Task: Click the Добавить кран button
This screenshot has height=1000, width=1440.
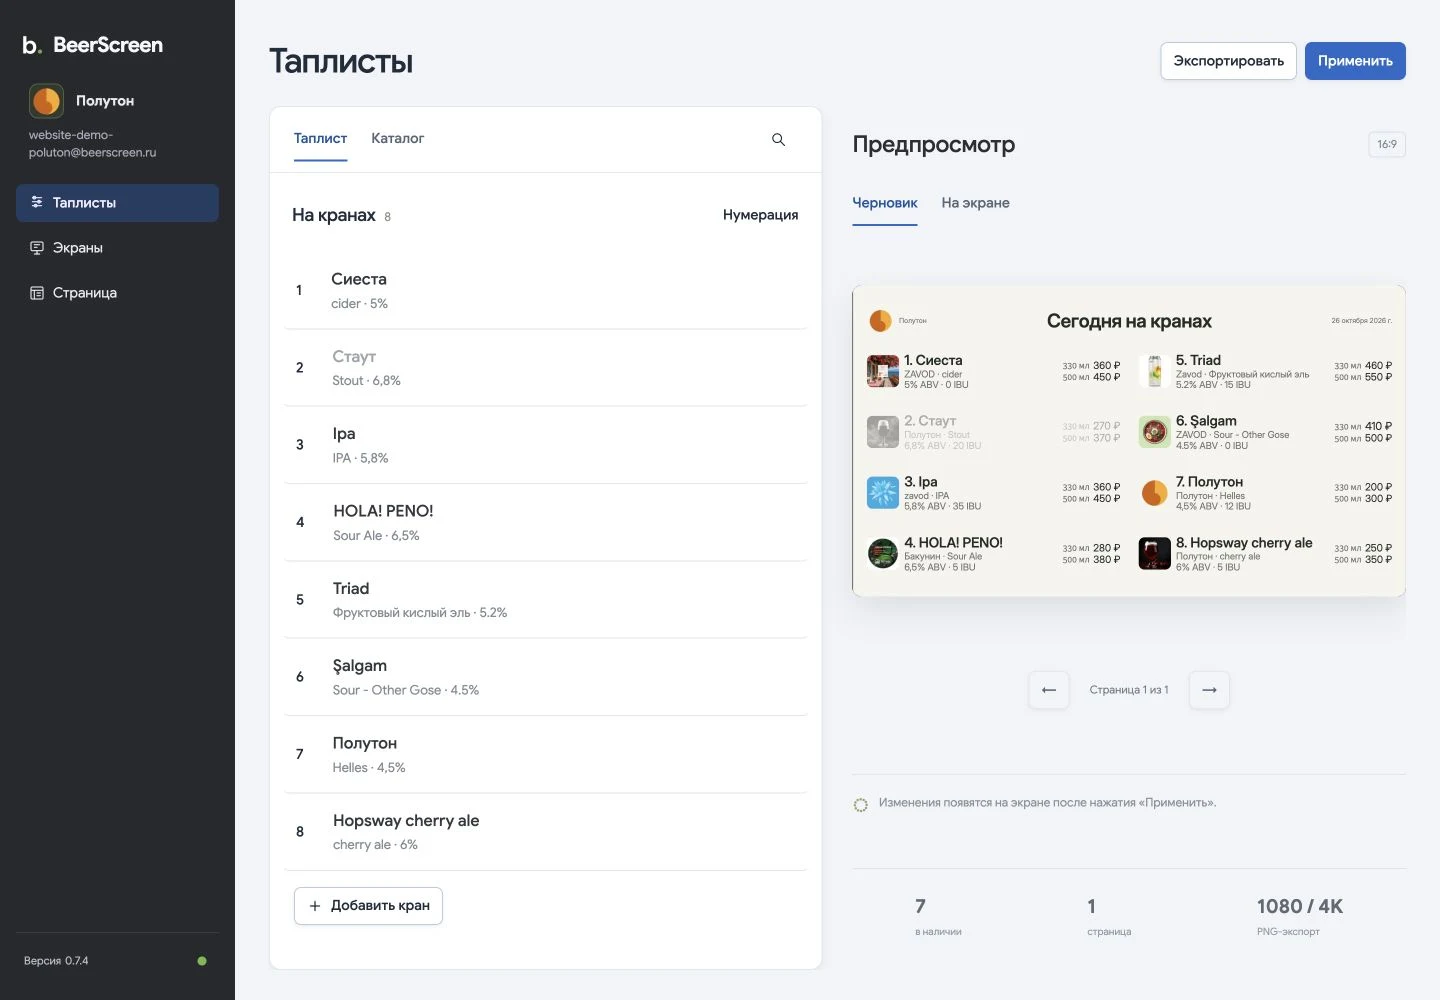Action: point(368,906)
